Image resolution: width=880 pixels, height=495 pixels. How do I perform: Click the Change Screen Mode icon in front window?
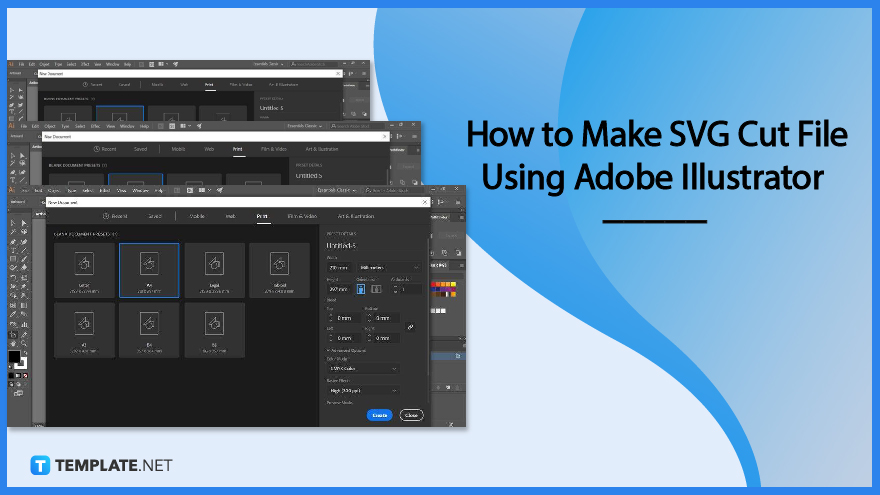click(19, 393)
